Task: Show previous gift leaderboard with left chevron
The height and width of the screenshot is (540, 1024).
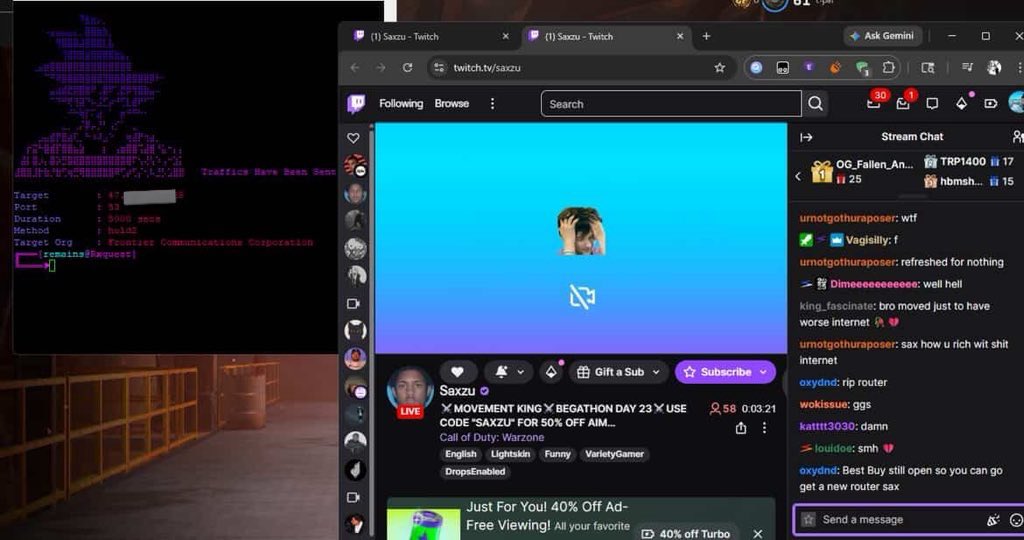Action: point(798,176)
